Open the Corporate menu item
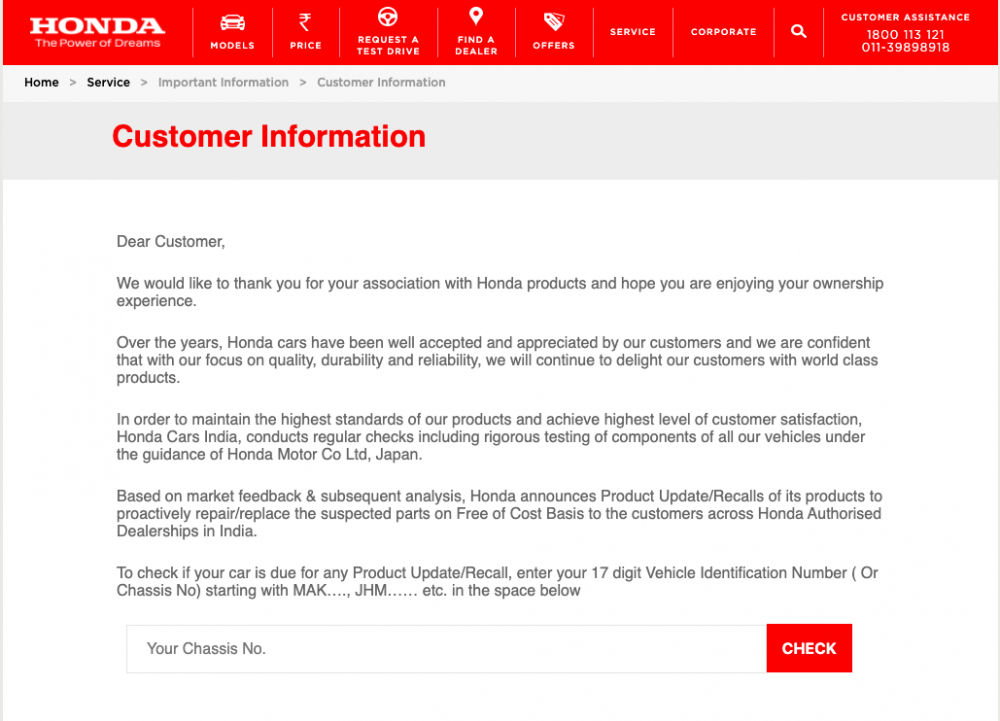The width and height of the screenshot is (1000, 721). [723, 32]
